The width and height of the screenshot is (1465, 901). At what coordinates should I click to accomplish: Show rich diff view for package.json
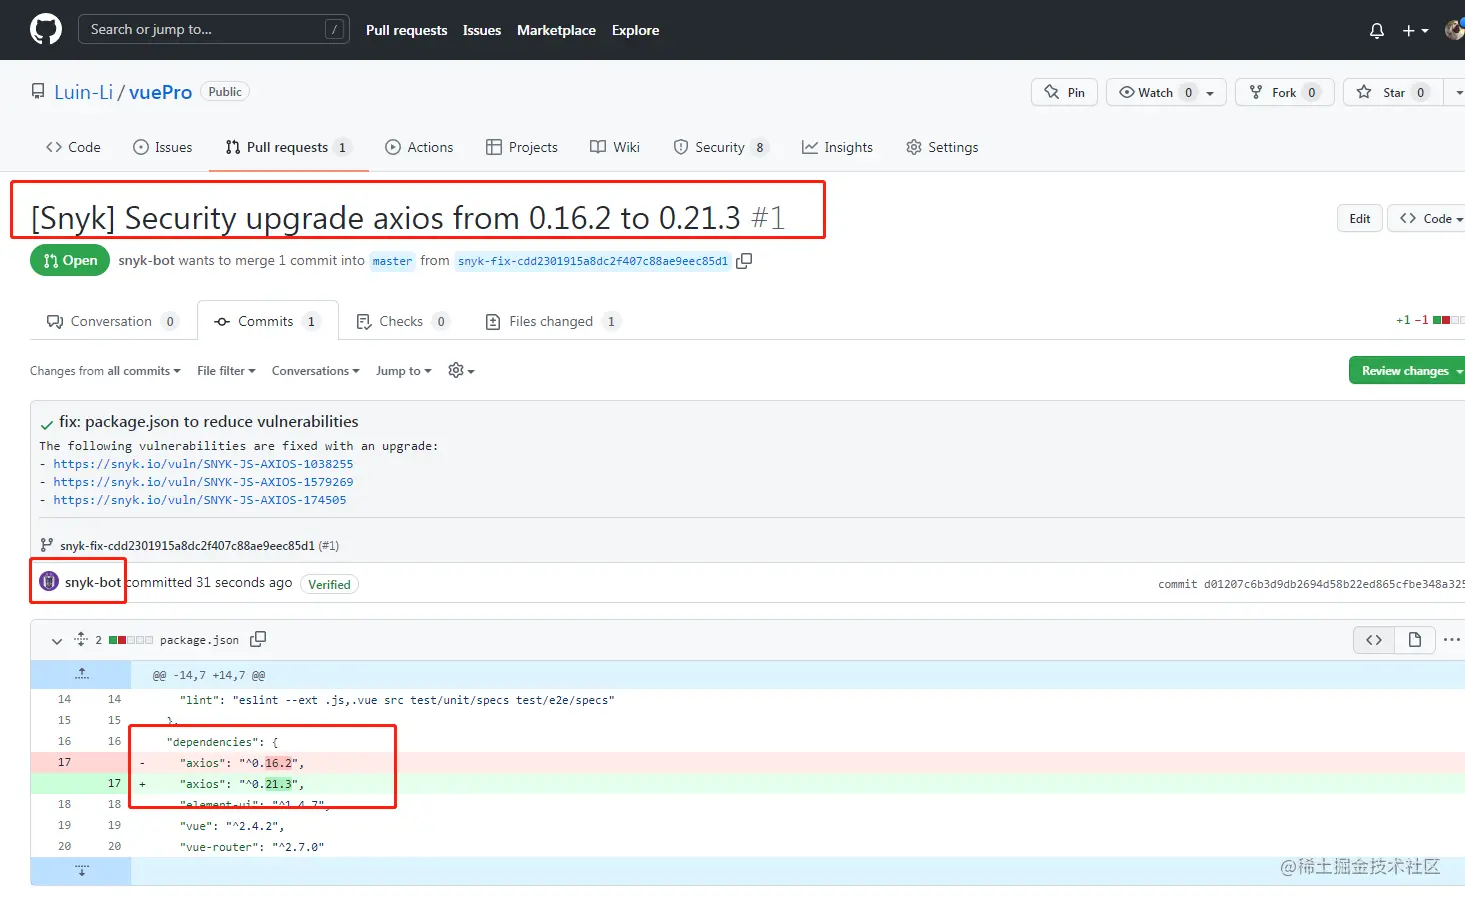[1415, 640]
